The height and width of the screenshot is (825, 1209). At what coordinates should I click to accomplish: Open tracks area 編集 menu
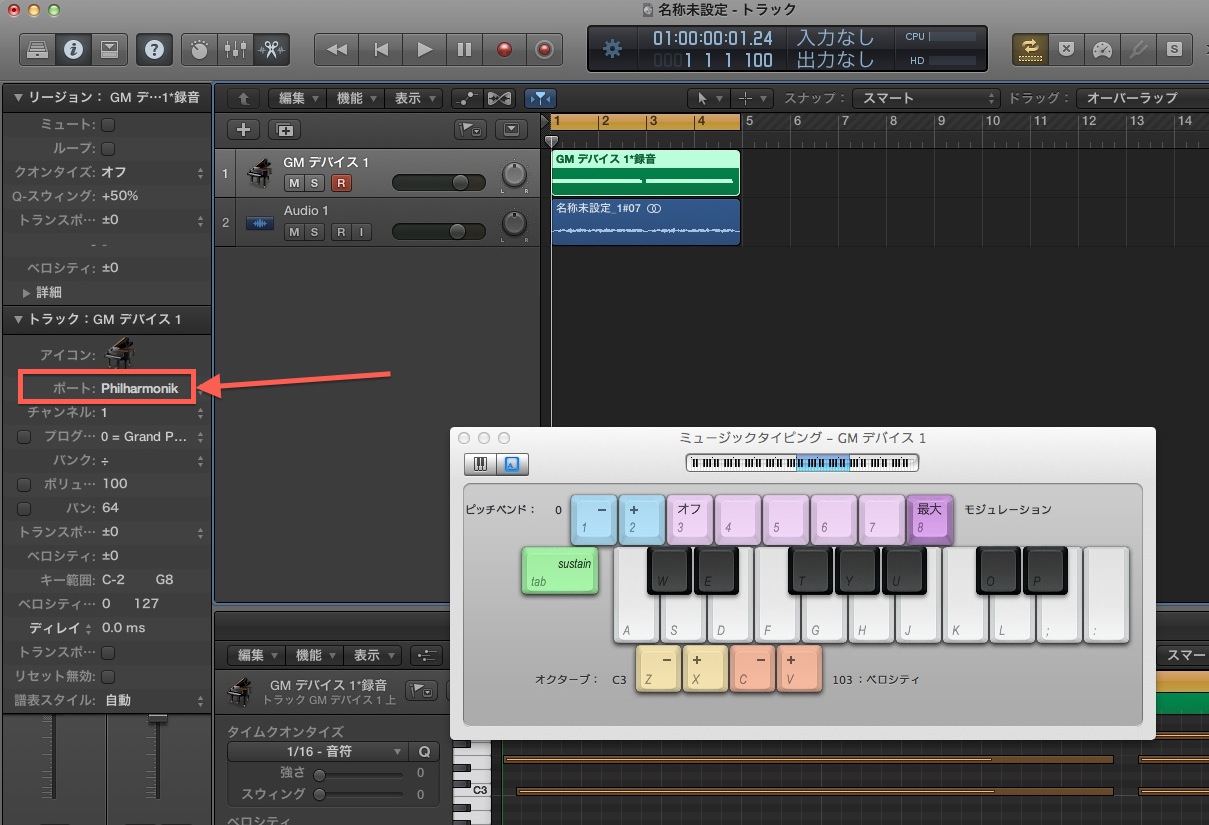click(300, 98)
